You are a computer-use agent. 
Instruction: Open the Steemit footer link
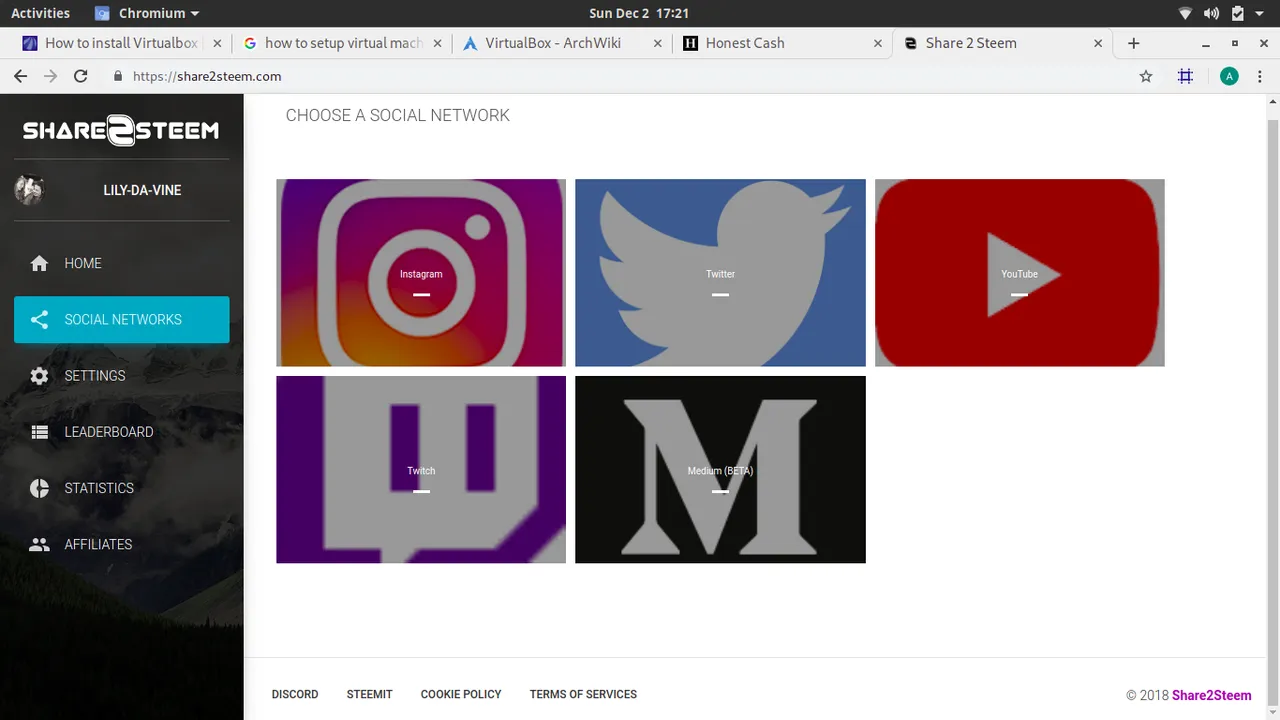coord(369,694)
